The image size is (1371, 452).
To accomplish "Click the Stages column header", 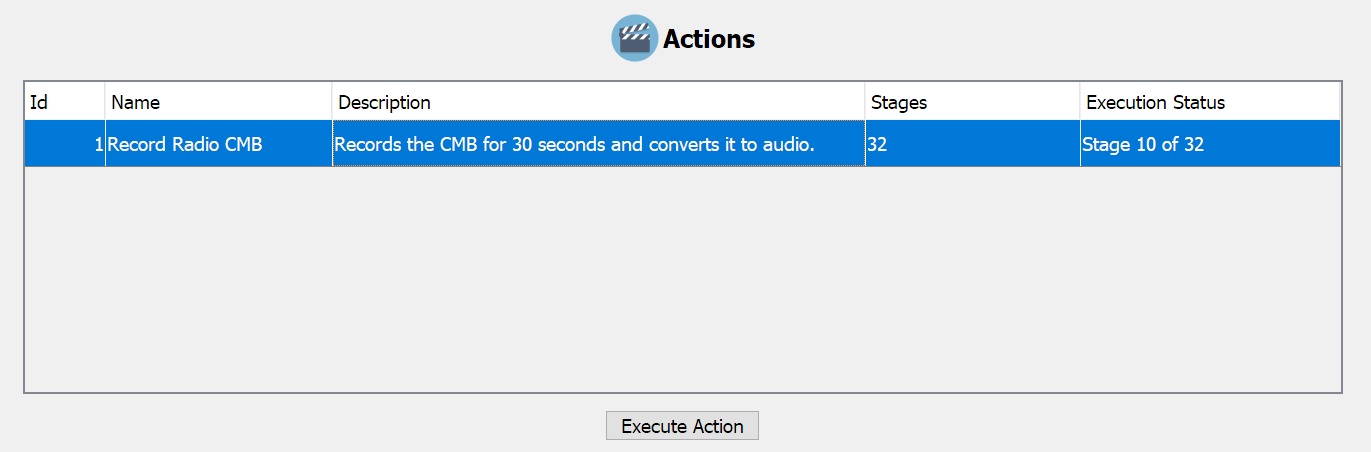I will 972,102.
